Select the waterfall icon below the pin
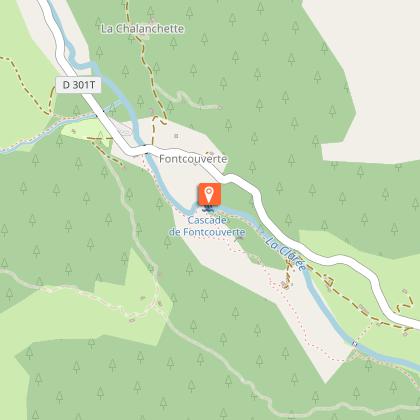Image resolution: width=420 pixels, height=420 pixels. pos(208,209)
